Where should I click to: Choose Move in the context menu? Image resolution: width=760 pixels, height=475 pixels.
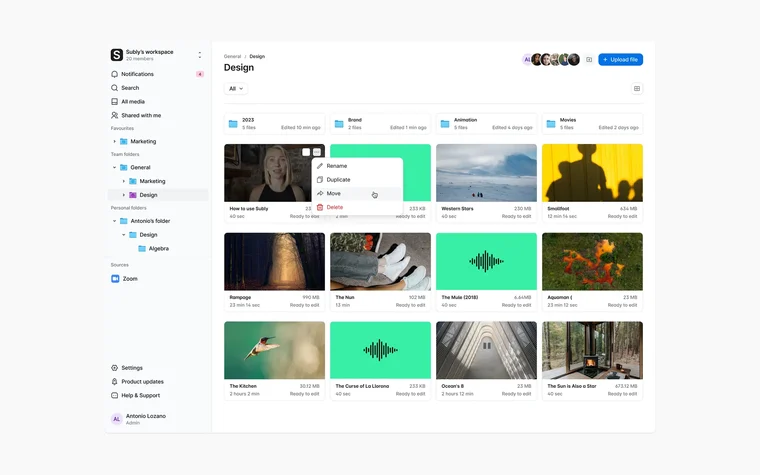[x=358, y=193]
